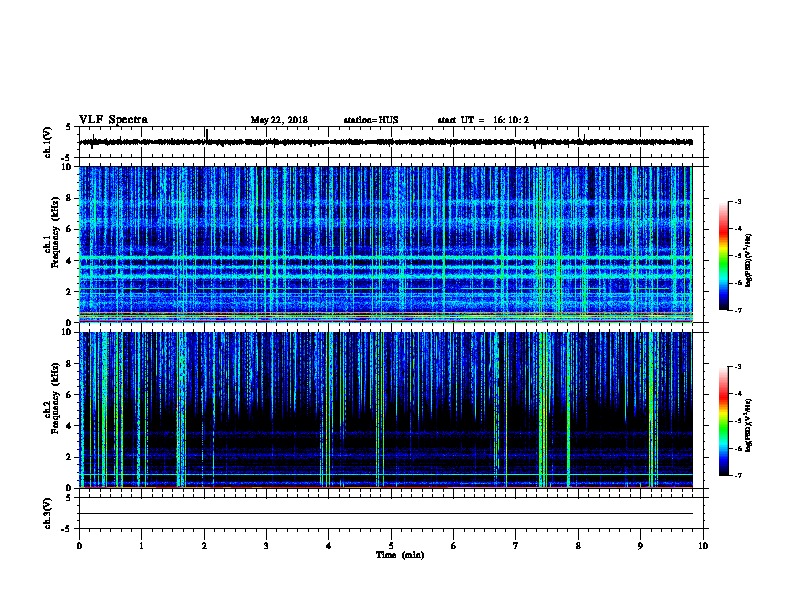Image resolution: width=792 pixels, height=612 pixels.
Task: Click the "station=HUS" header label
Action: pos(371,120)
